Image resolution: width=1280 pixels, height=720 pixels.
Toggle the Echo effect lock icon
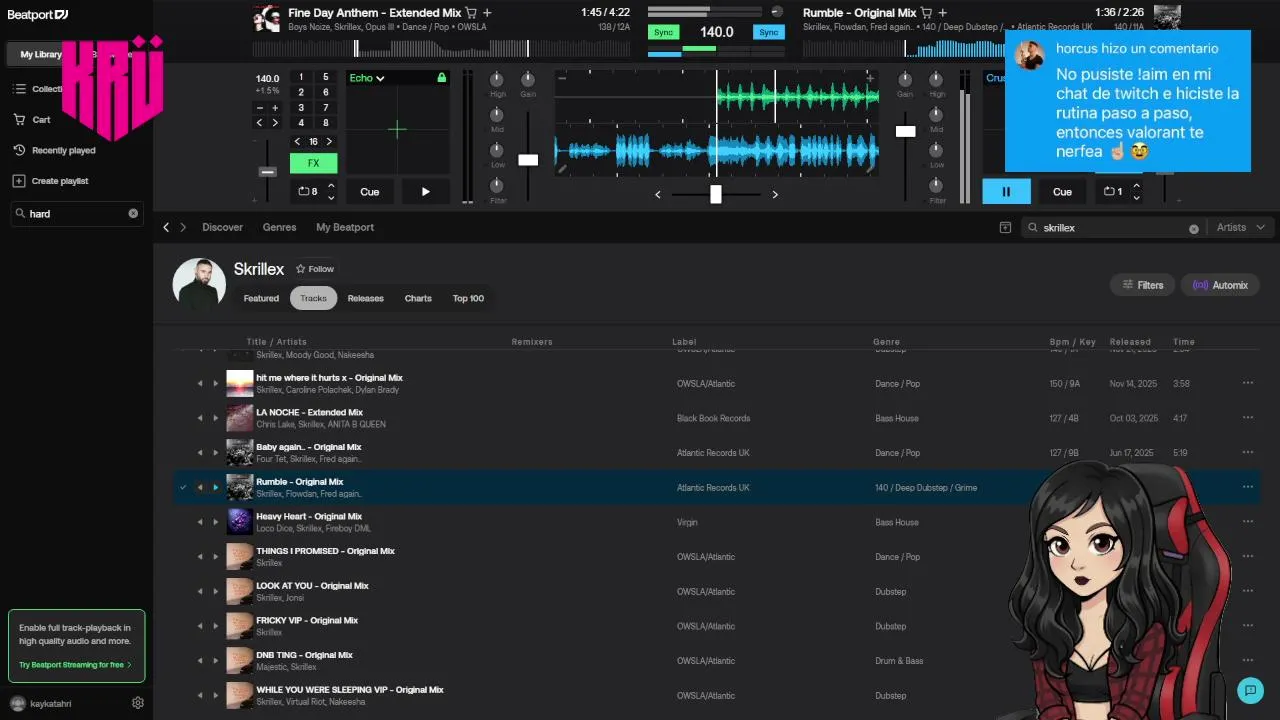pos(441,77)
